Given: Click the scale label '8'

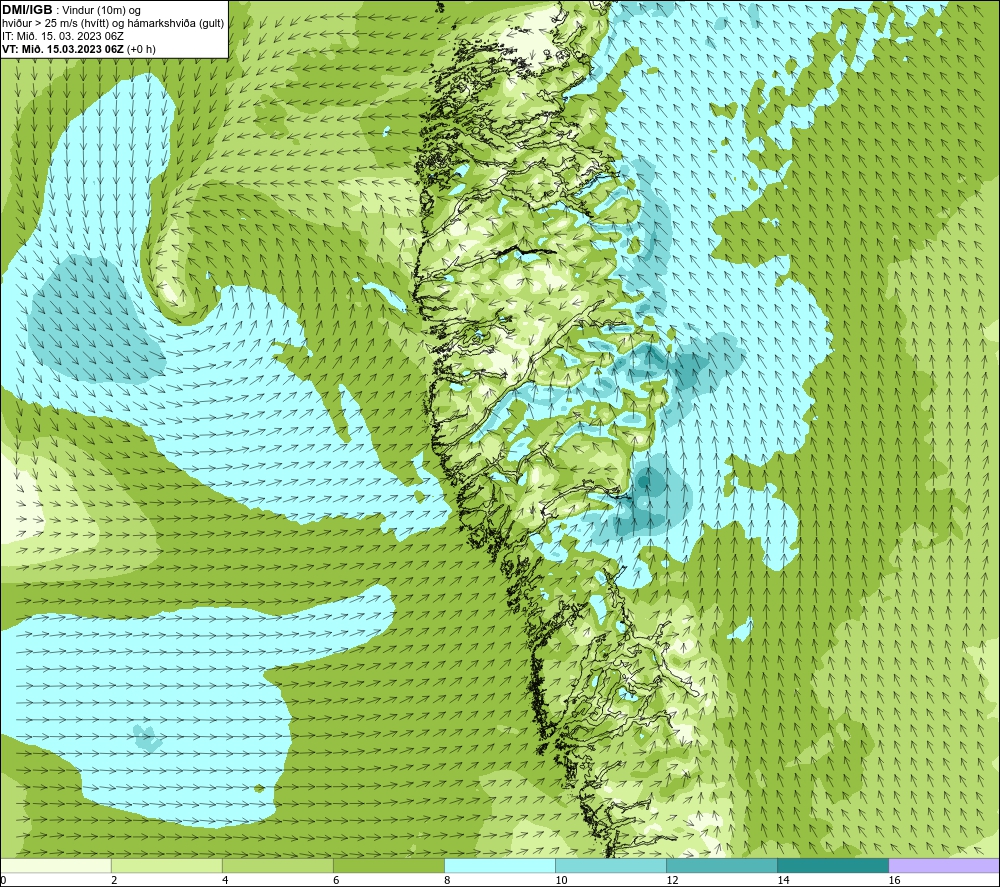Looking at the screenshot, I should (x=447, y=880).
